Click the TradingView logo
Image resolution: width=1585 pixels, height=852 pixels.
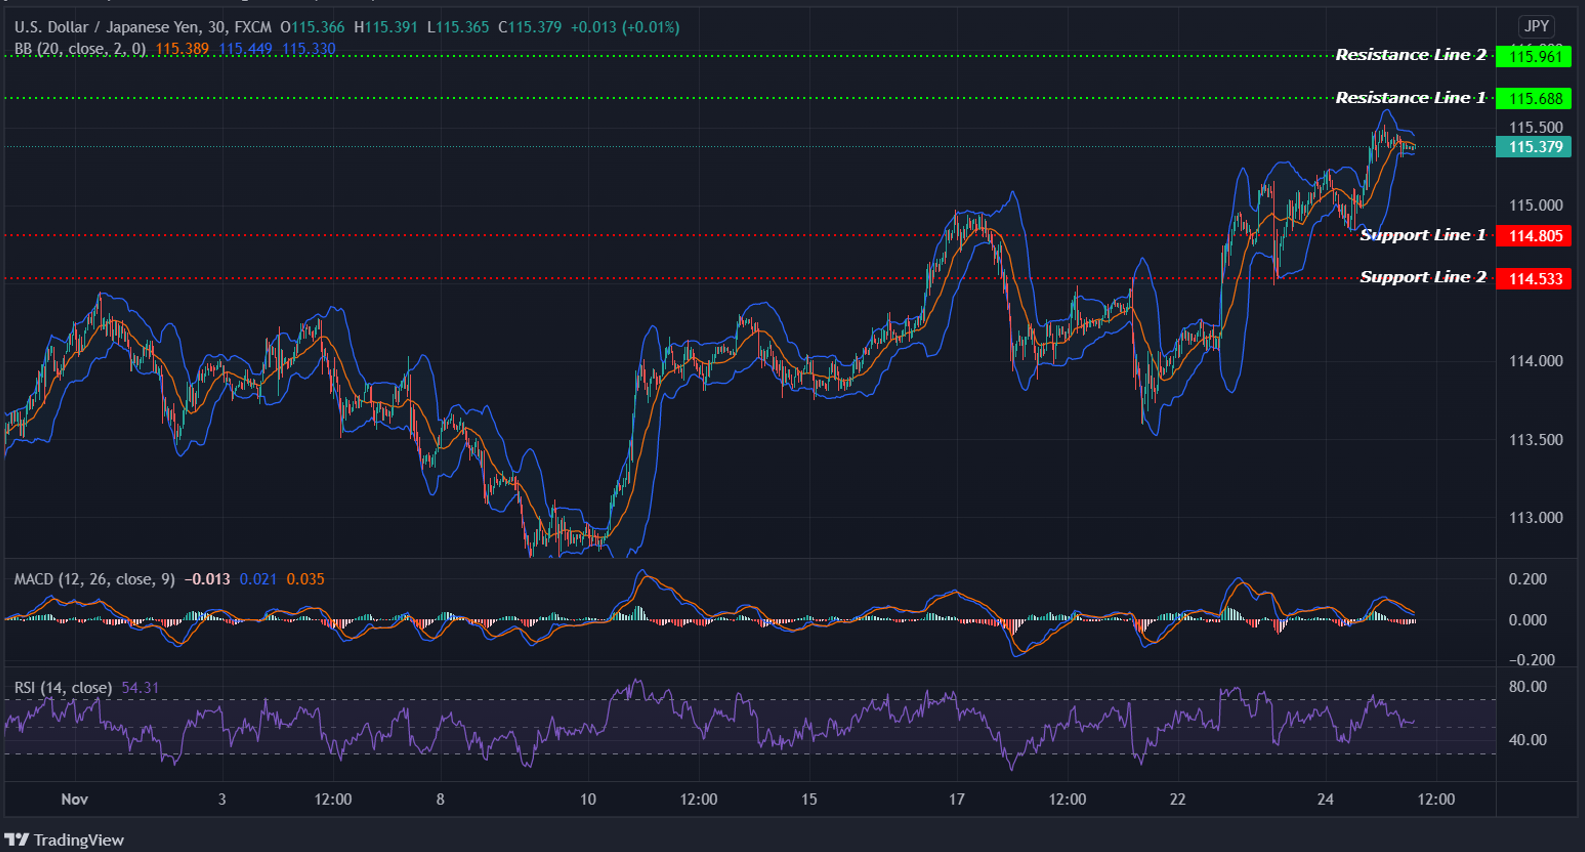(x=64, y=840)
